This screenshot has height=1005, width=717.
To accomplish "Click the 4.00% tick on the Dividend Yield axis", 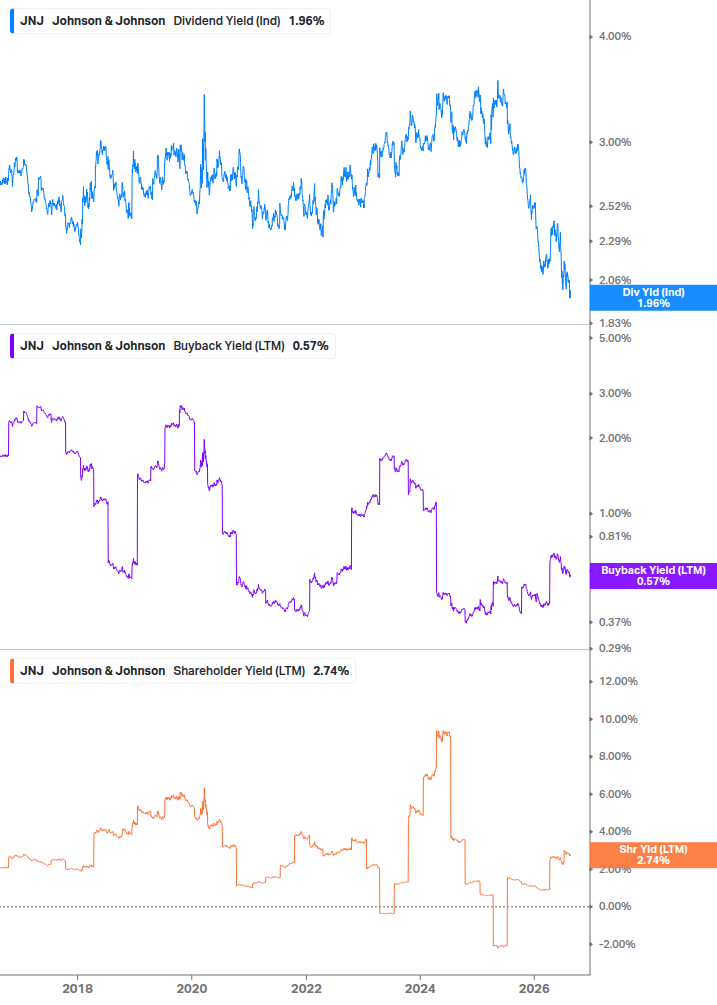I will coord(615,37).
